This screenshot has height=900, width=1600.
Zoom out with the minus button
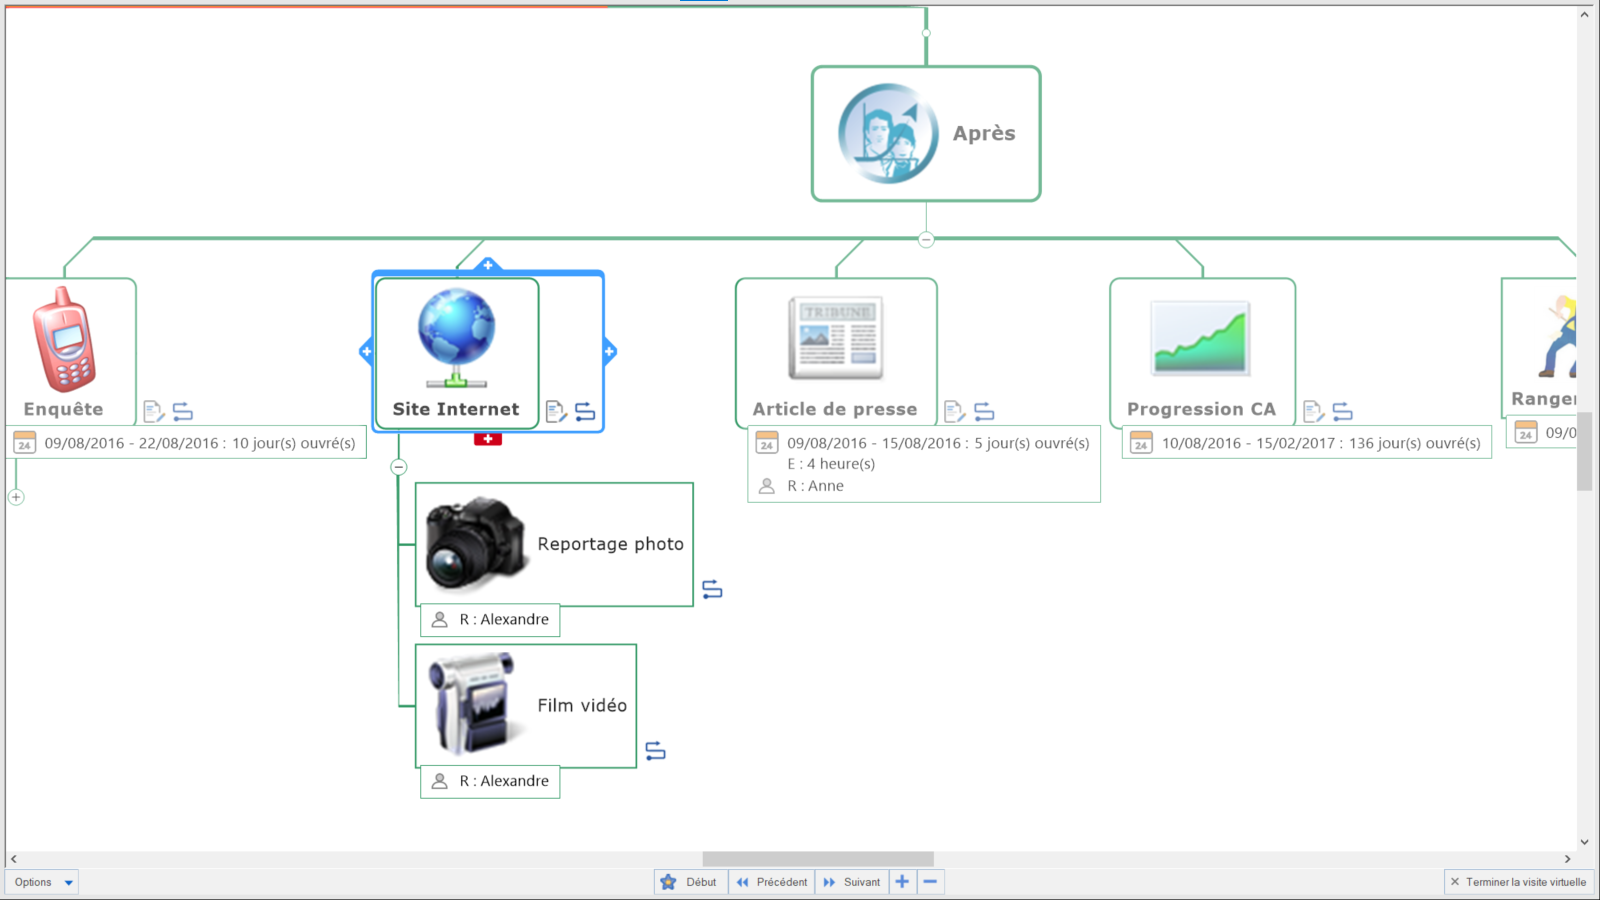(x=930, y=882)
